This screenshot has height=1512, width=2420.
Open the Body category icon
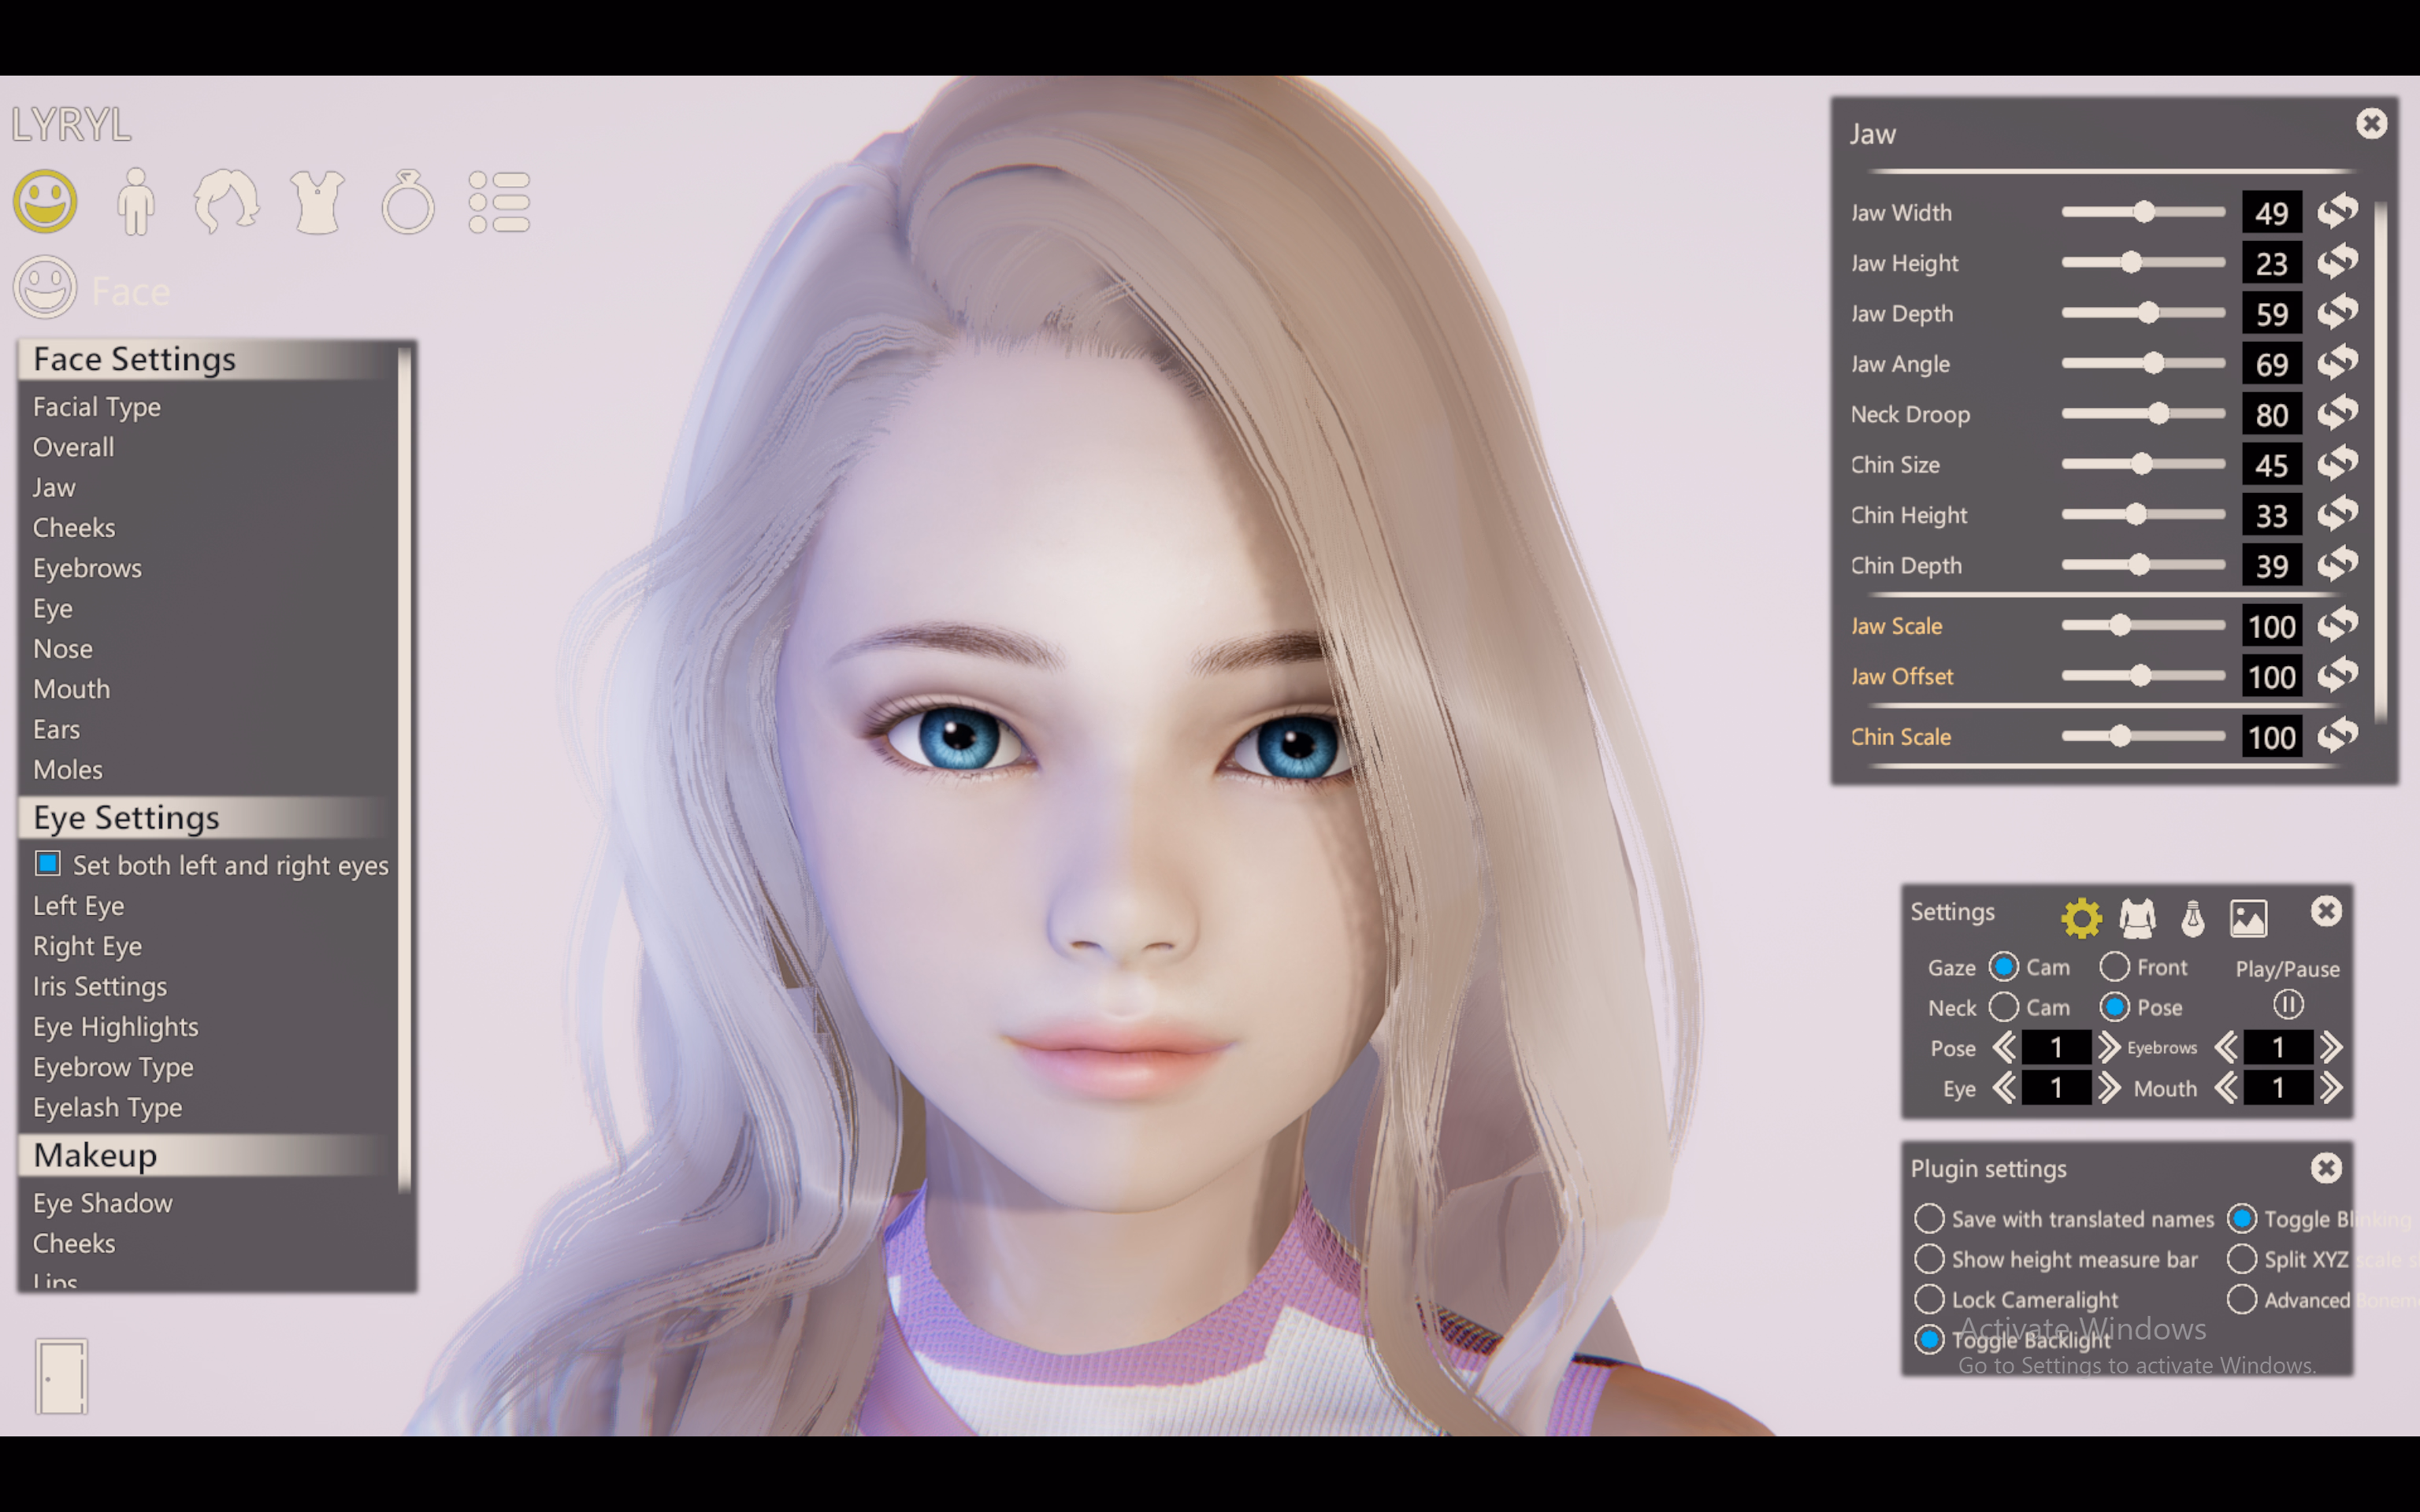[136, 201]
